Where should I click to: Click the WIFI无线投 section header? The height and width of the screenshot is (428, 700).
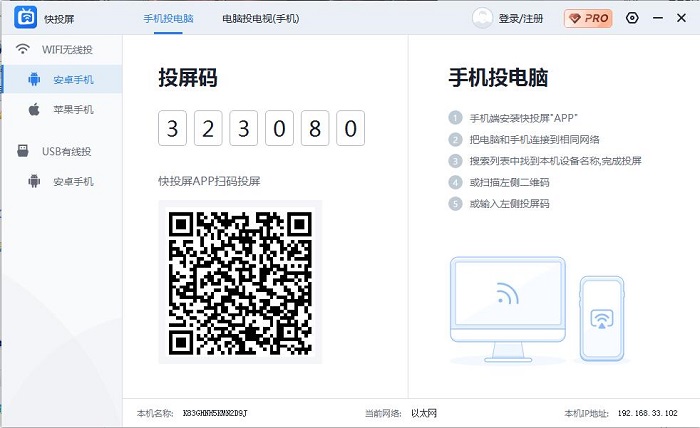66,50
